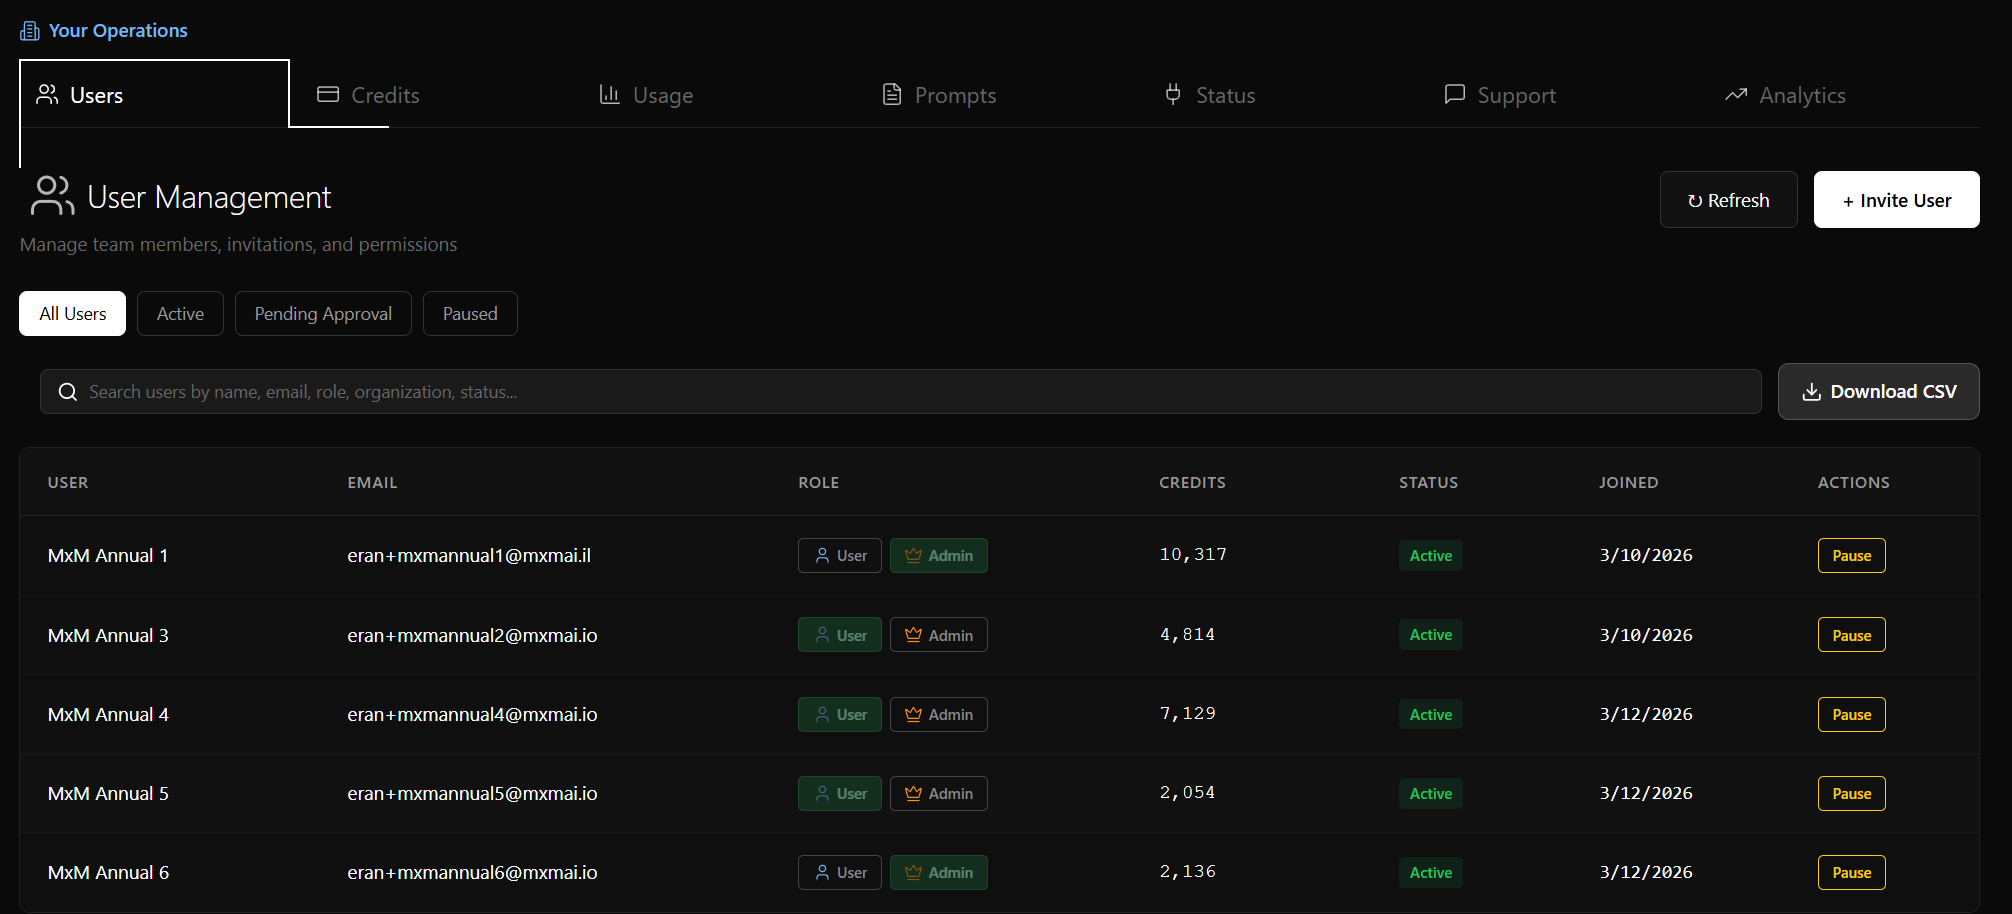
Task: Click the crown icon in MxM Annual 6 row
Action: click(x=913, y=872)
